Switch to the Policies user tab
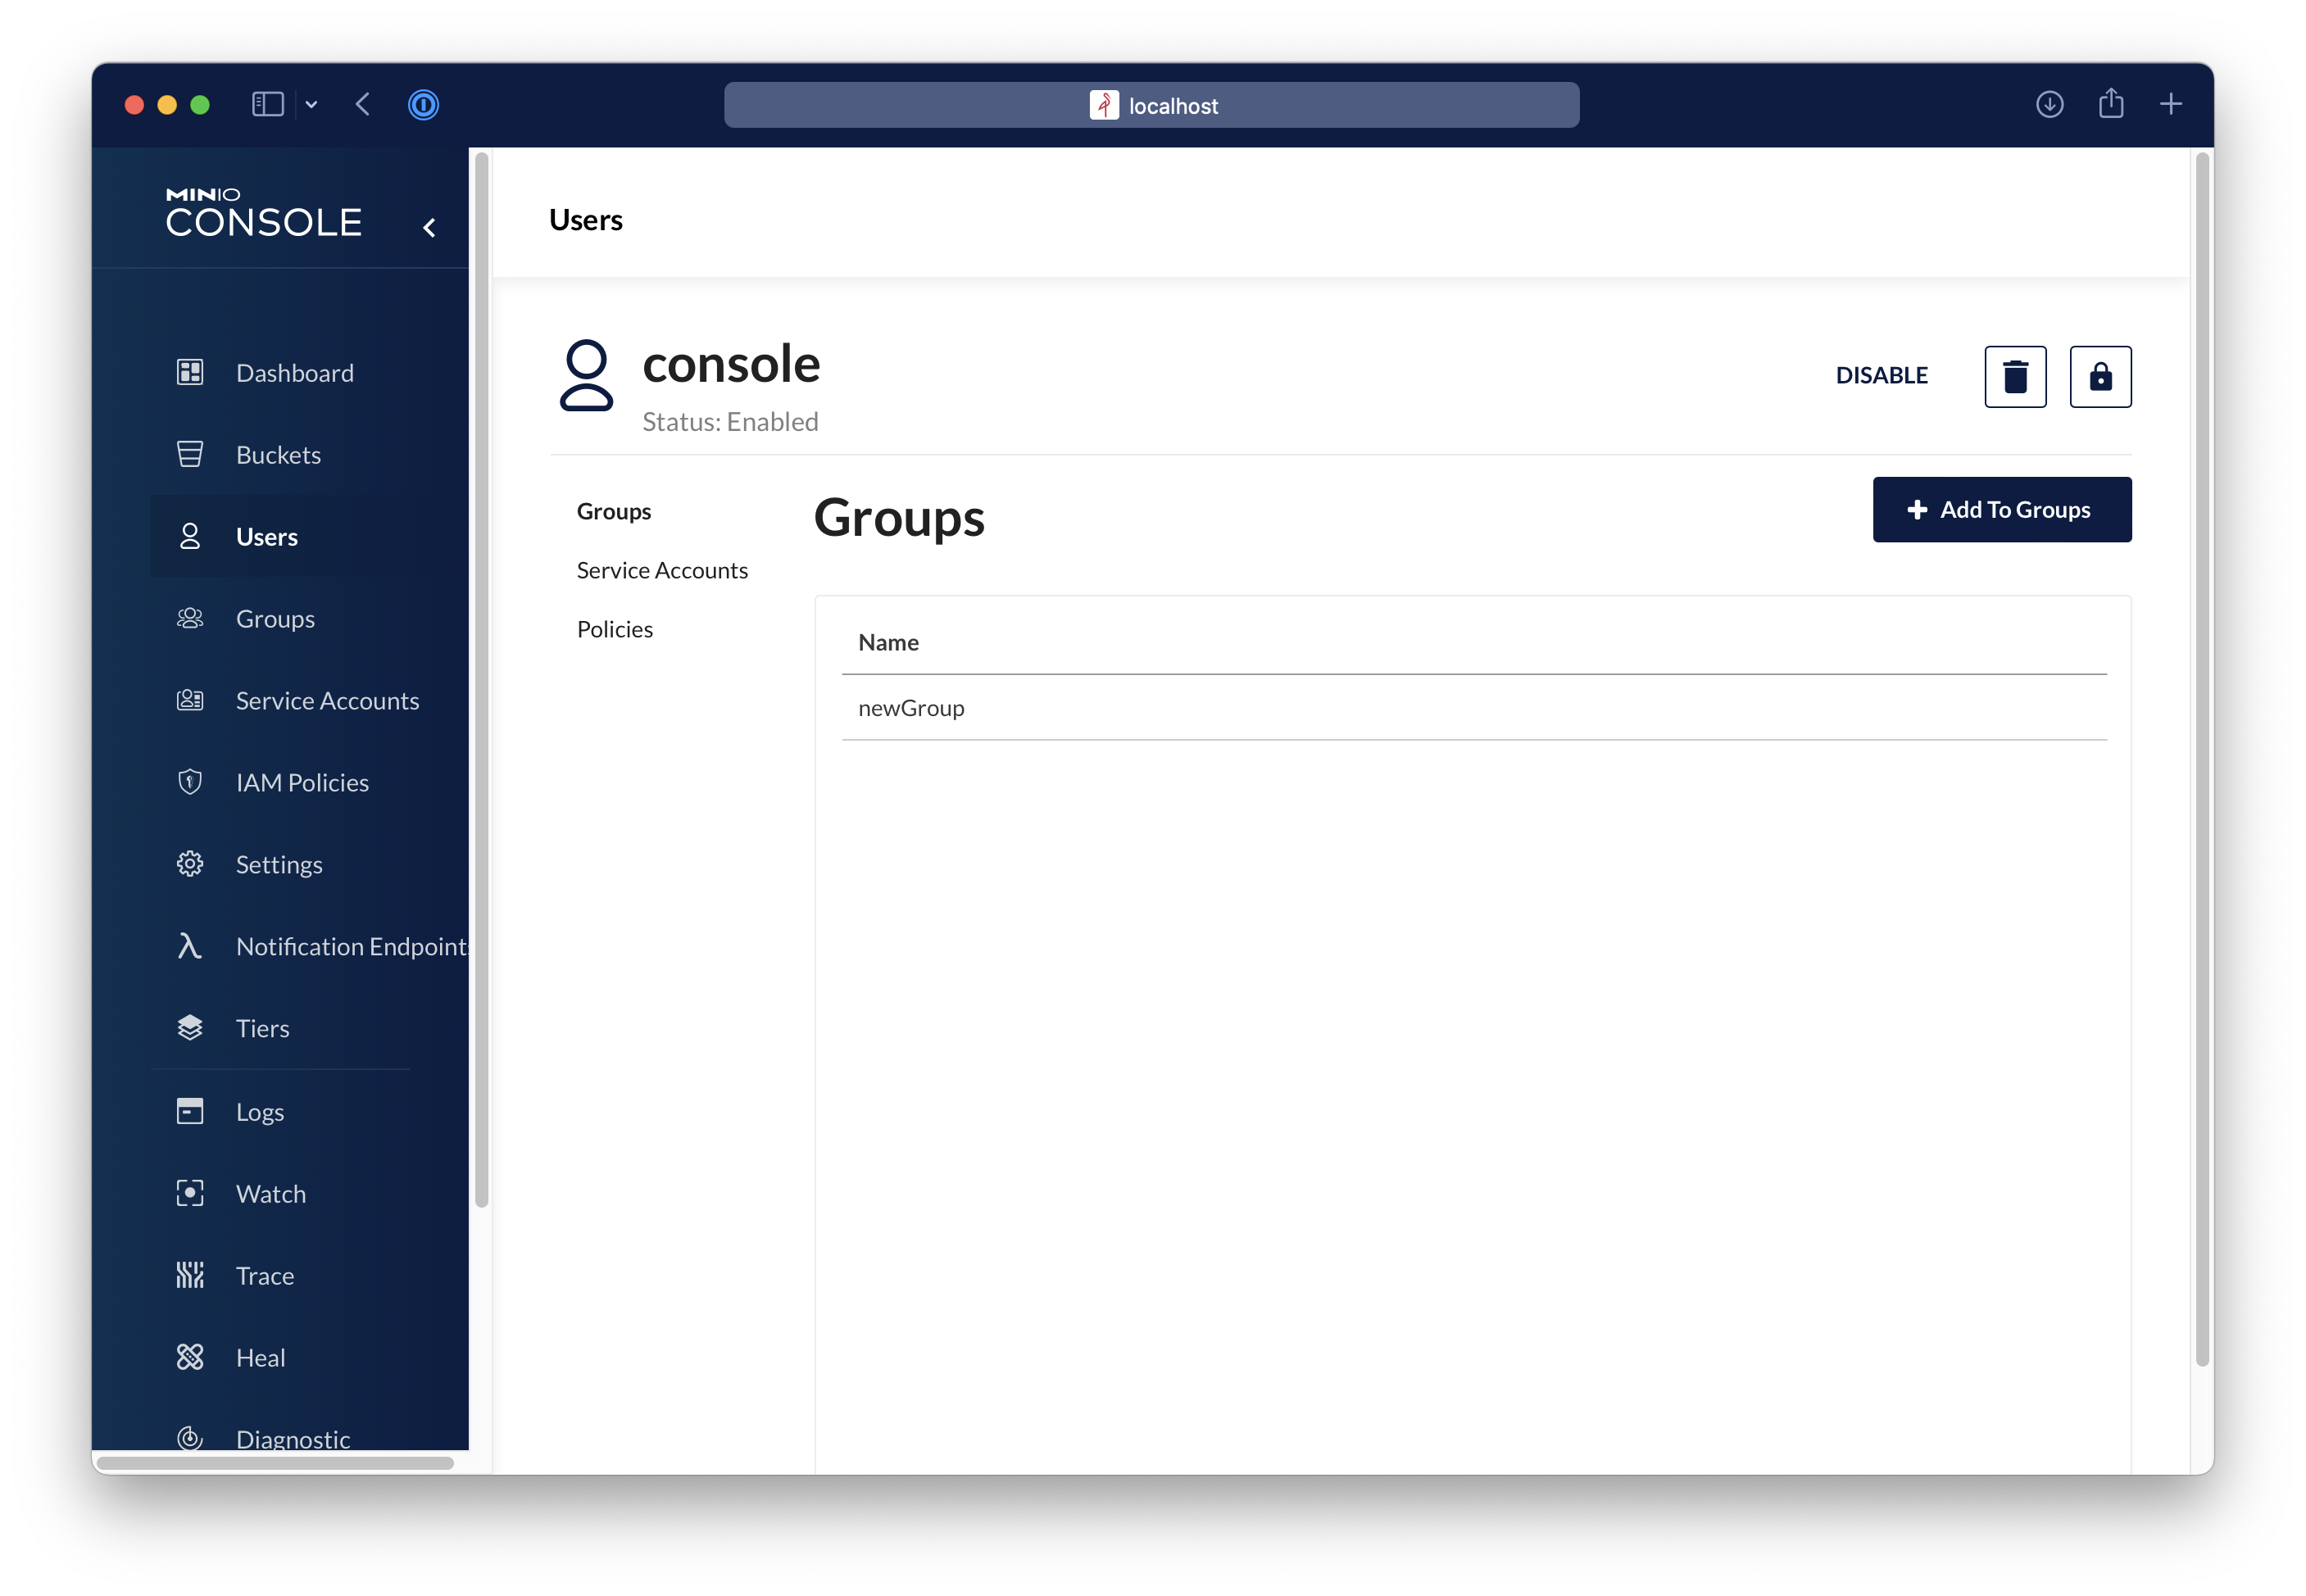This screenshot has height=1596, width=2306. [x=615, y=629]
